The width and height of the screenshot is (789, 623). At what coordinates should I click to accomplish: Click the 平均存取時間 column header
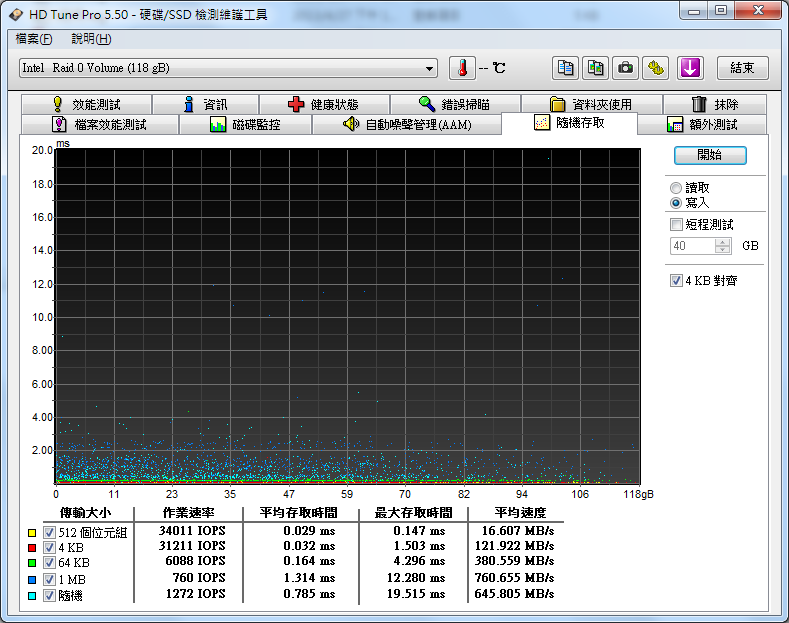[x=298, y=513]
